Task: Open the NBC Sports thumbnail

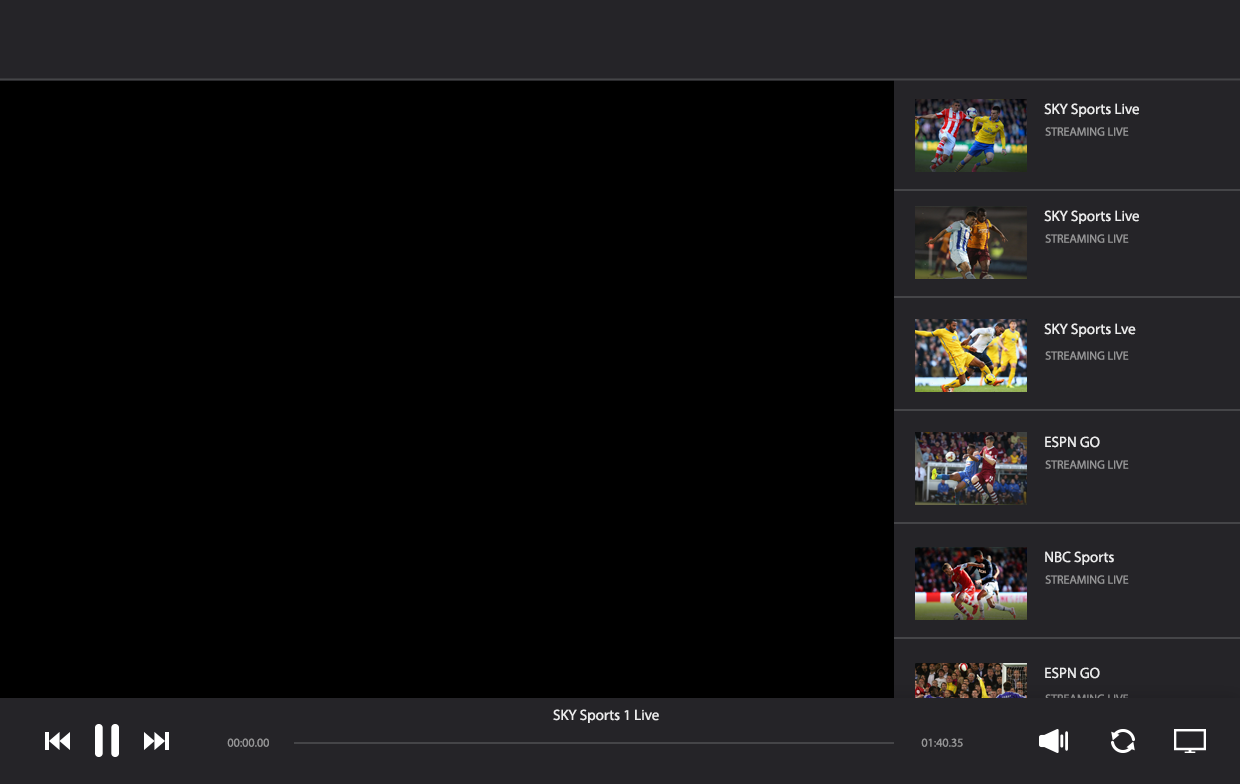Action: 971,583
